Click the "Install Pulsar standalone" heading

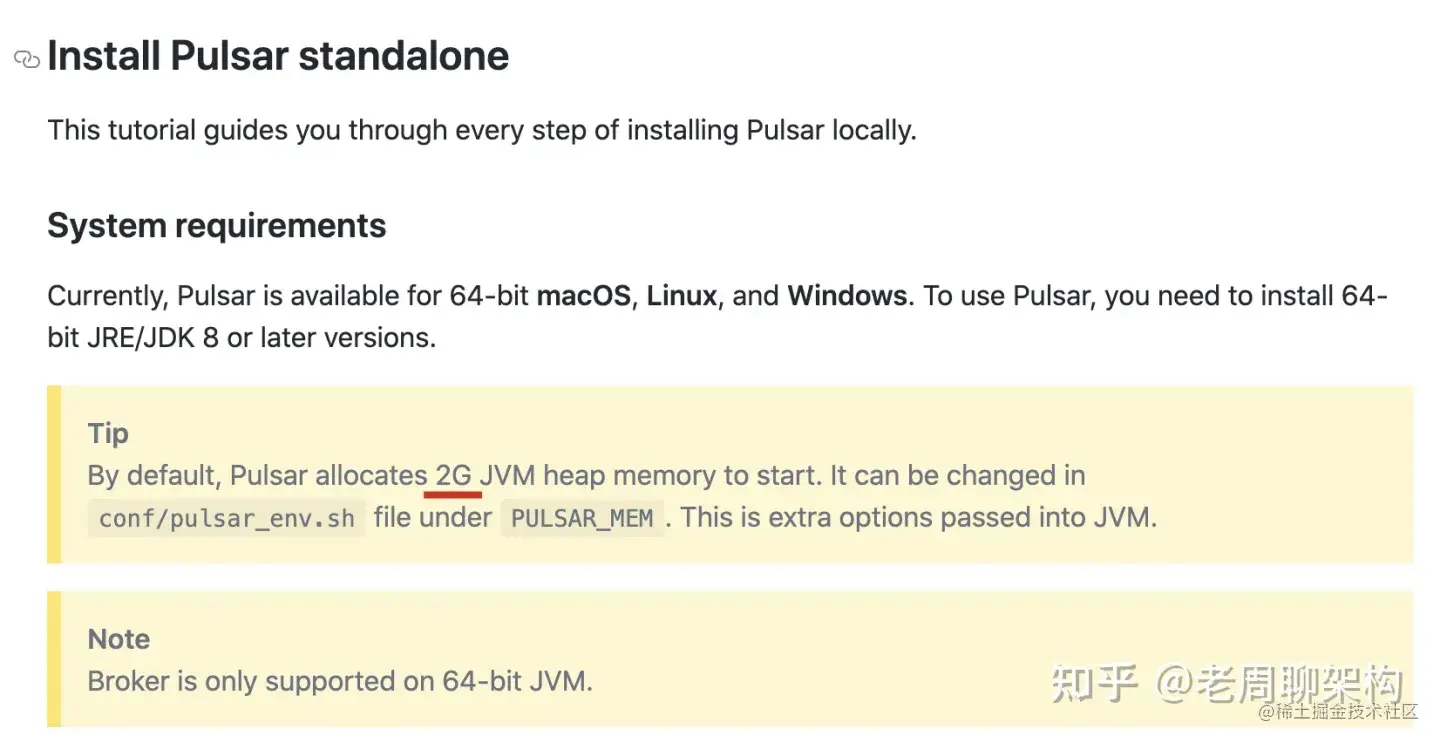[278, 56]
